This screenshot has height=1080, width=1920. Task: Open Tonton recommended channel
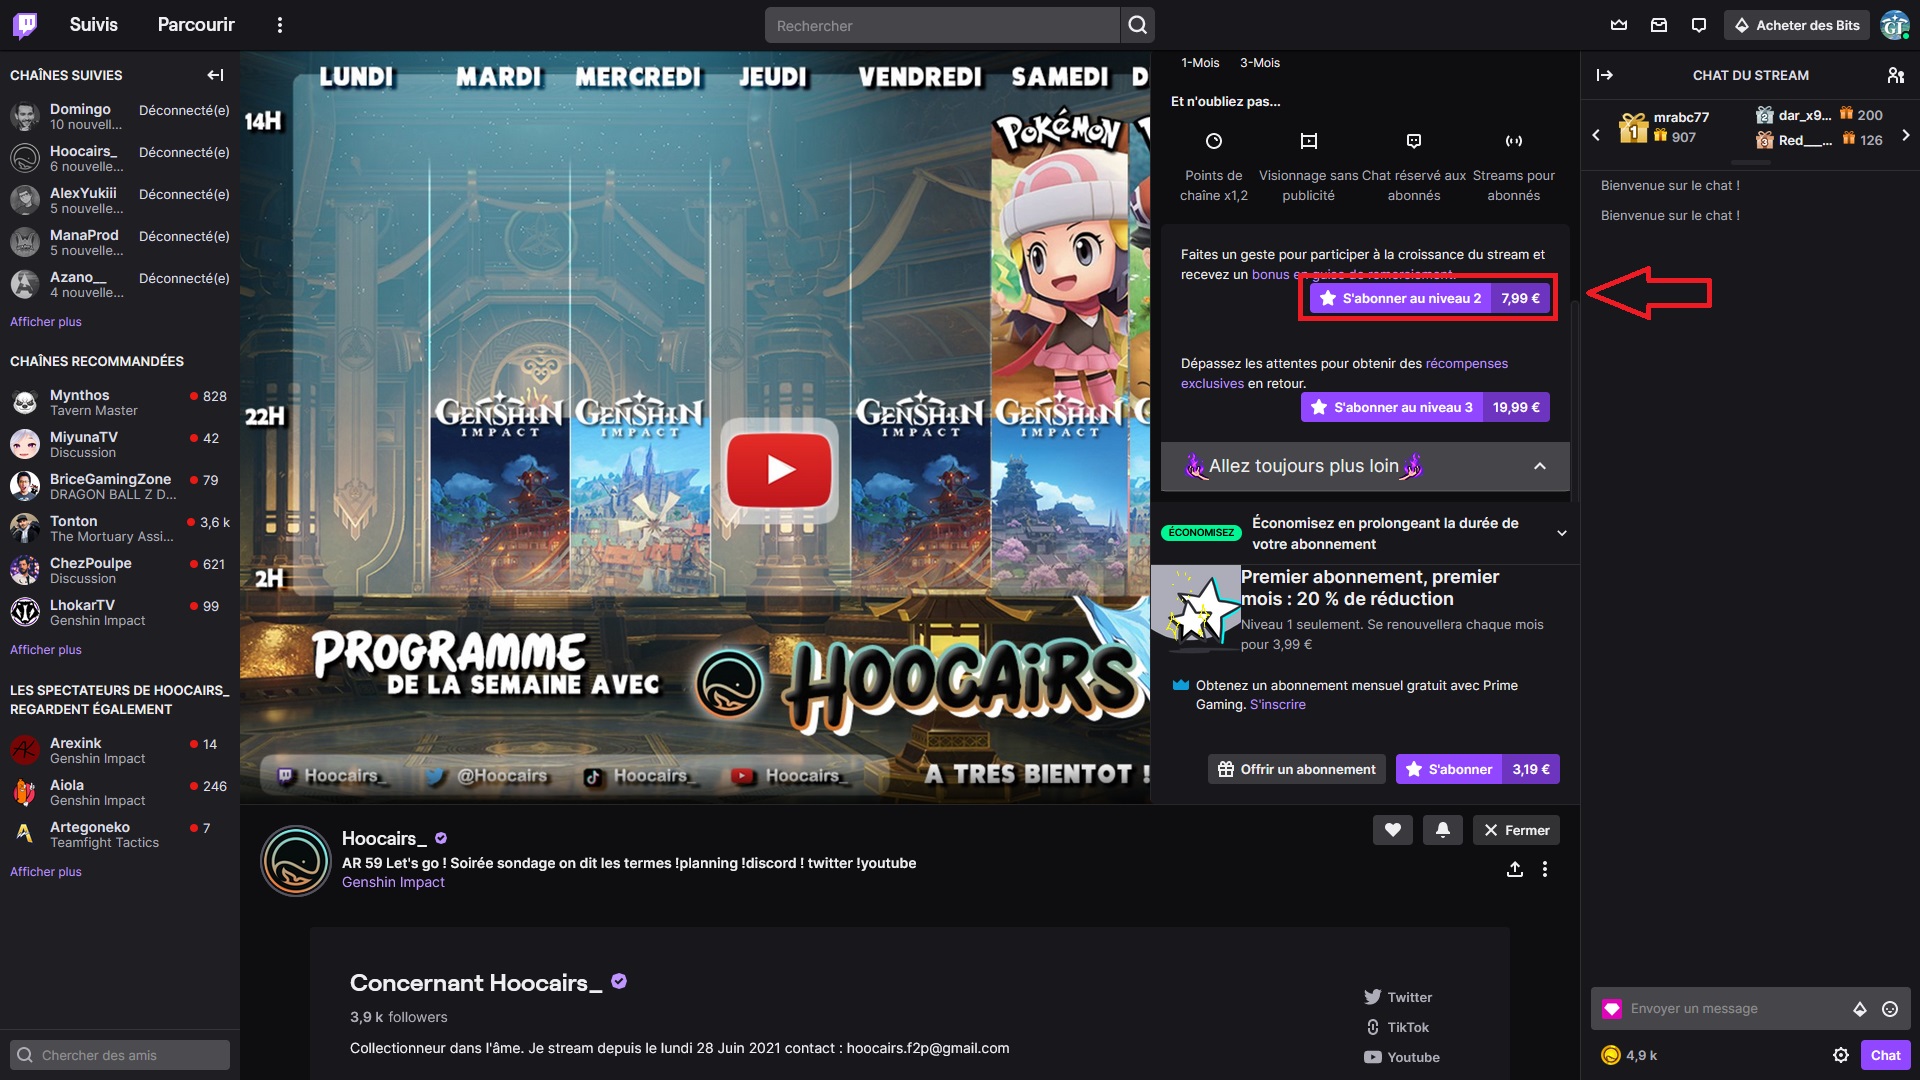[x=120, y=529]
